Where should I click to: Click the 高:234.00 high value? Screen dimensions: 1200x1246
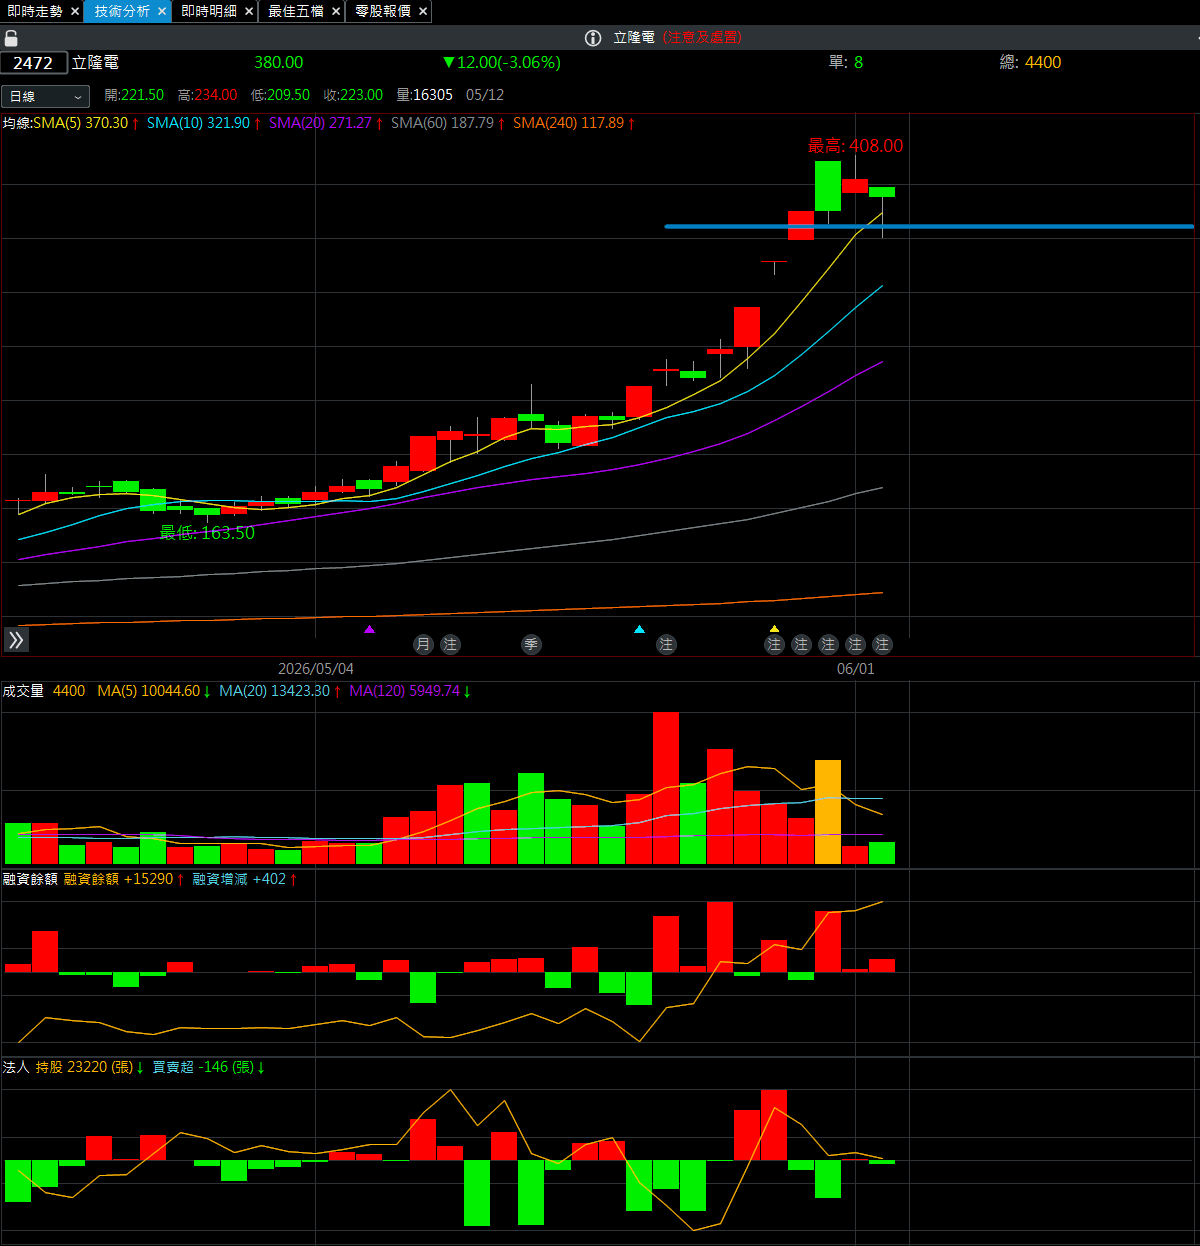[207, 95]
